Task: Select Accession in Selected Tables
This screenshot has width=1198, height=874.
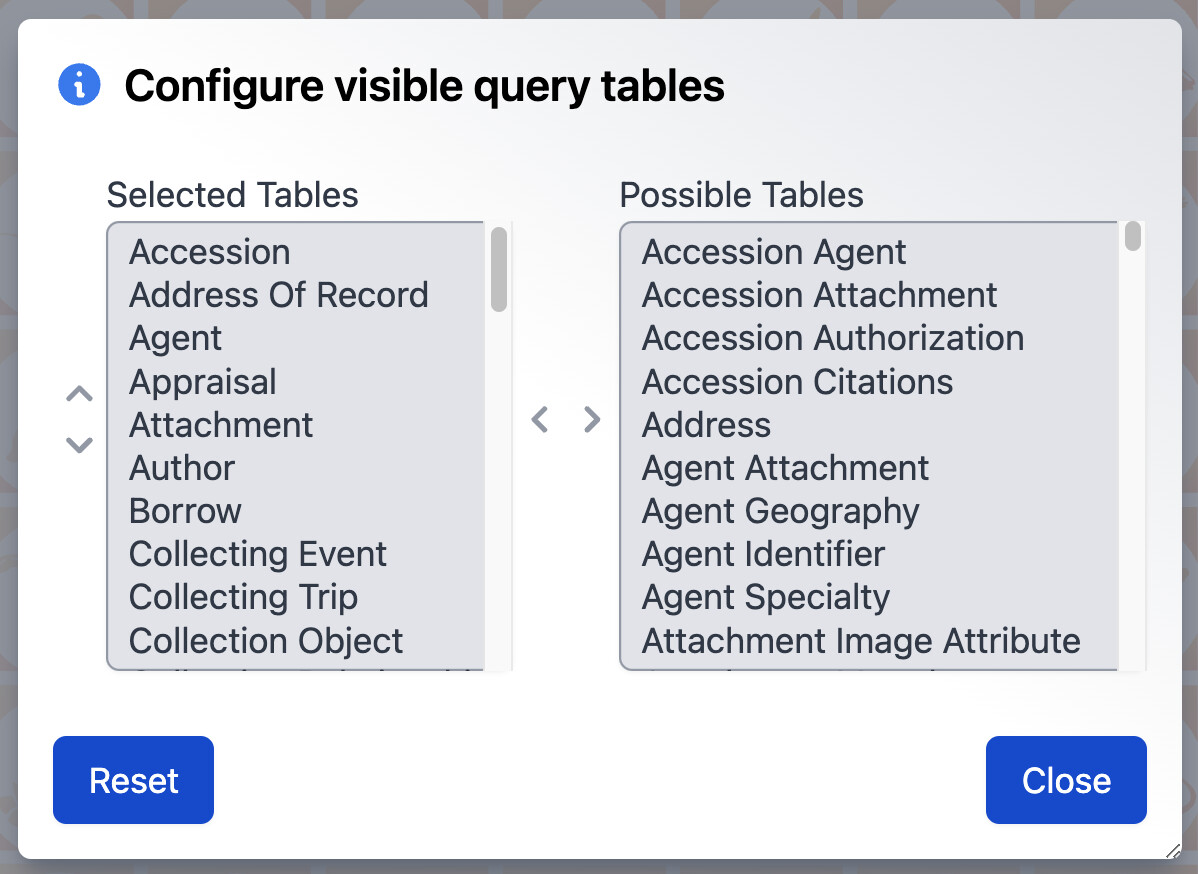Action: (x=210, y=252)
